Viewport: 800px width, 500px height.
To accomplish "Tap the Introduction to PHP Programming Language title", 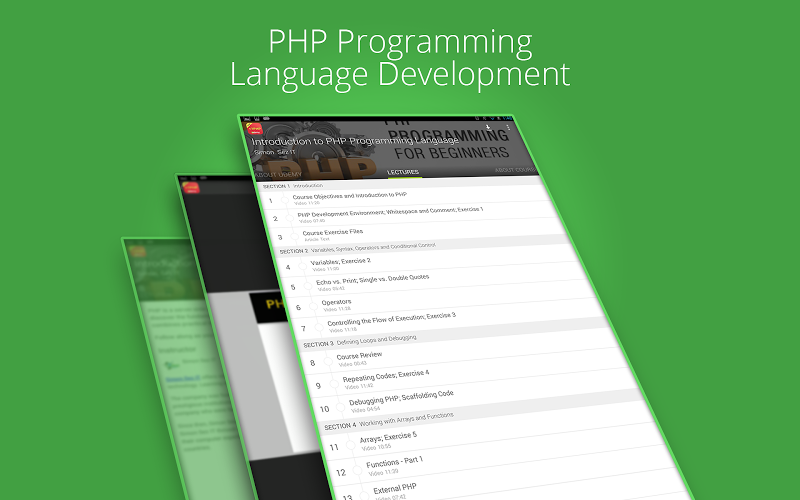I will tap(355, 140).
